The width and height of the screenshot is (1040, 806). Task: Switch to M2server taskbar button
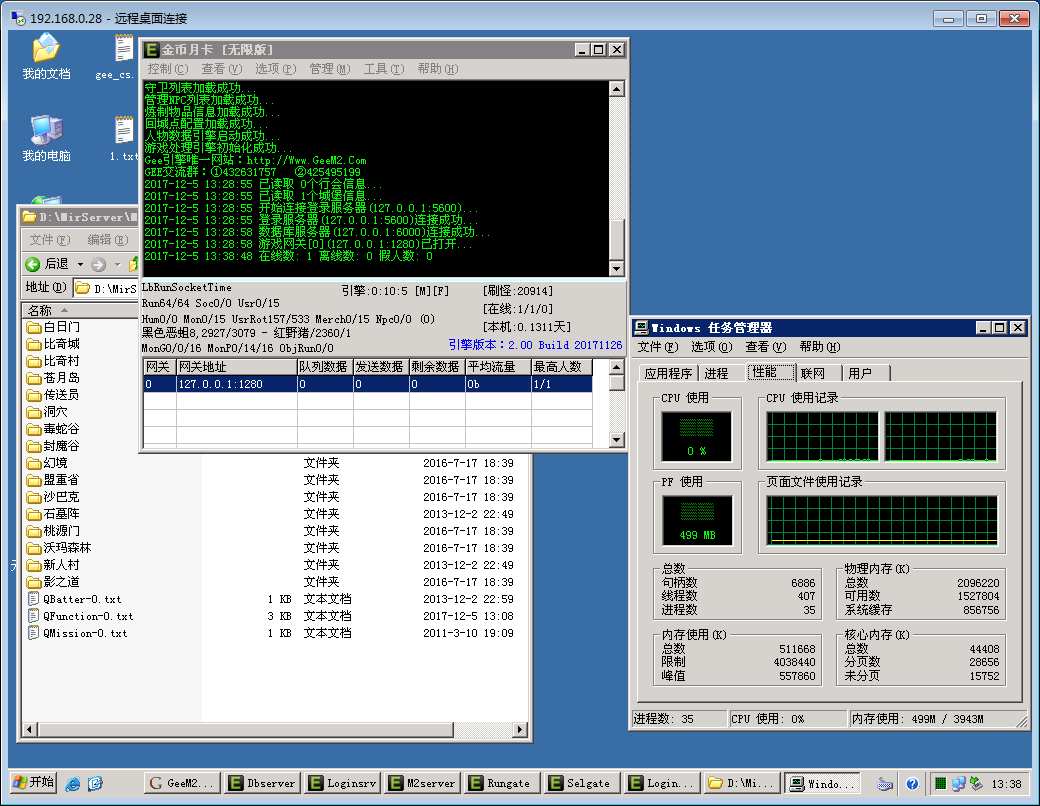(x=422, y=783)
